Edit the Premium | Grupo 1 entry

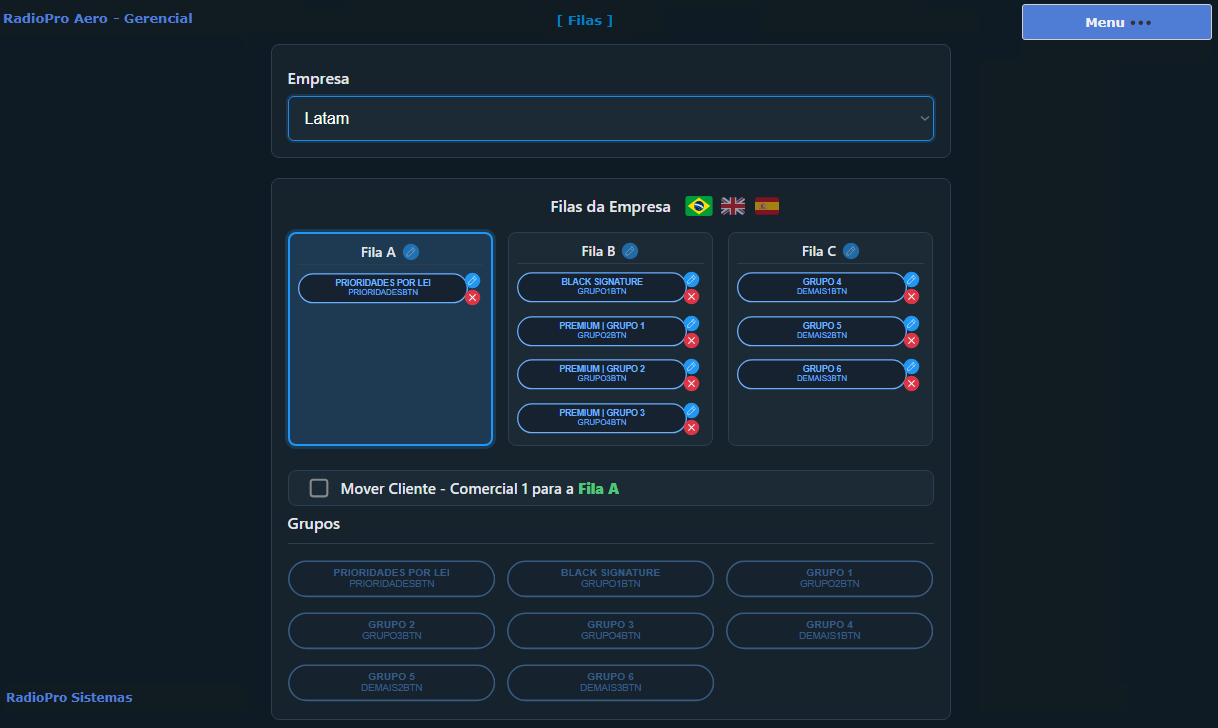point(692,324)
